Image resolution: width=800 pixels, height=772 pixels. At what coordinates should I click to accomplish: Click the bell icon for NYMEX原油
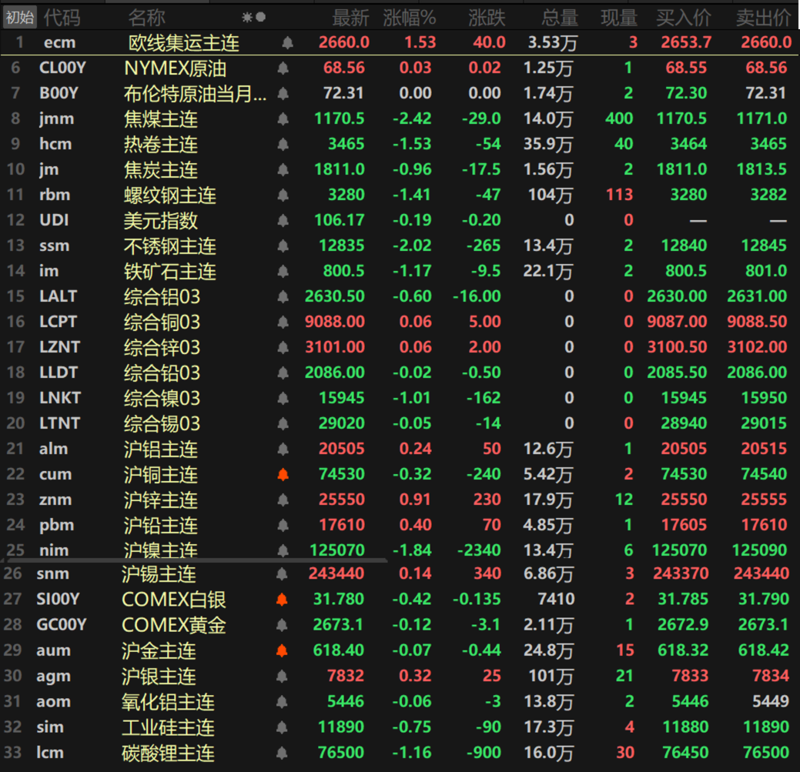click(x=283, y=68)
